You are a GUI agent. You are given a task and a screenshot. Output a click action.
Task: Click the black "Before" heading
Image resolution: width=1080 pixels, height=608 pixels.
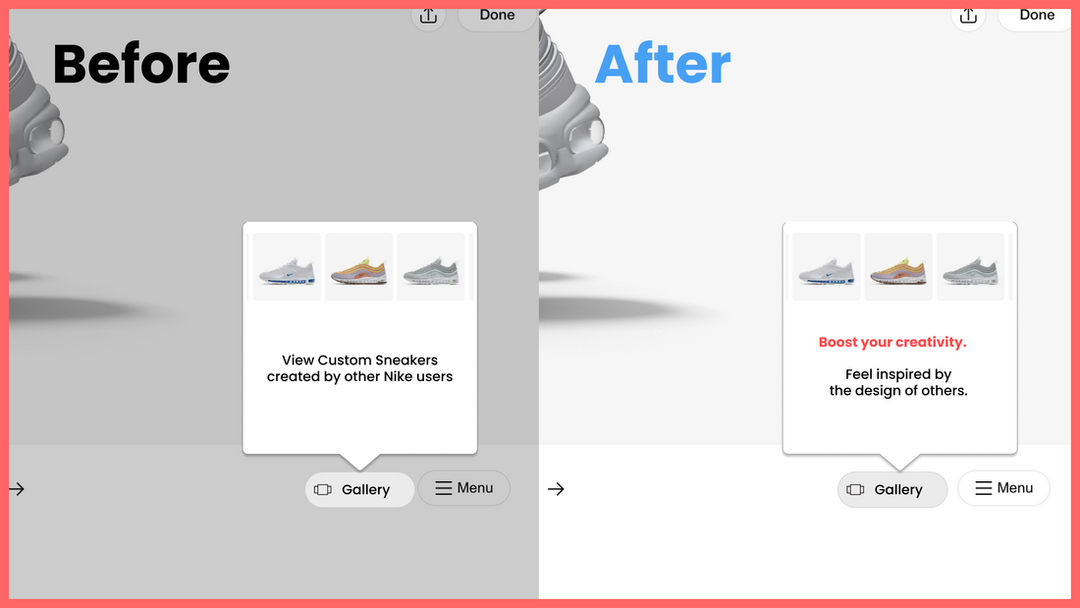click(141, 64)
